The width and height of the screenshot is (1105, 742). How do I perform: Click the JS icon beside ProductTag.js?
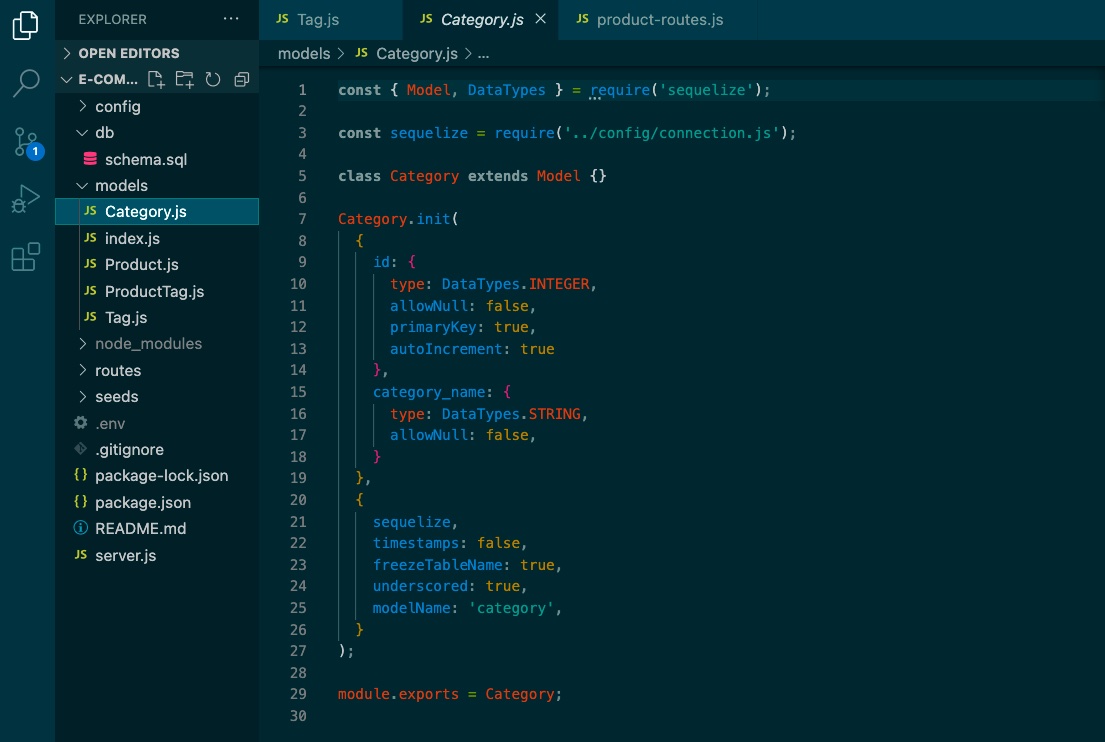point(90,290)
